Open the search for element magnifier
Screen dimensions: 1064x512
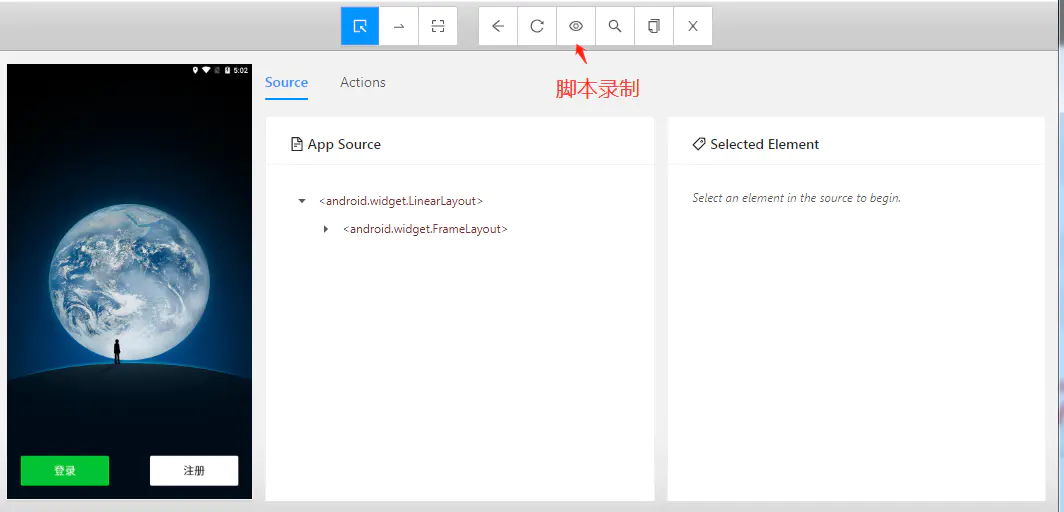click(x=615, y=26)
